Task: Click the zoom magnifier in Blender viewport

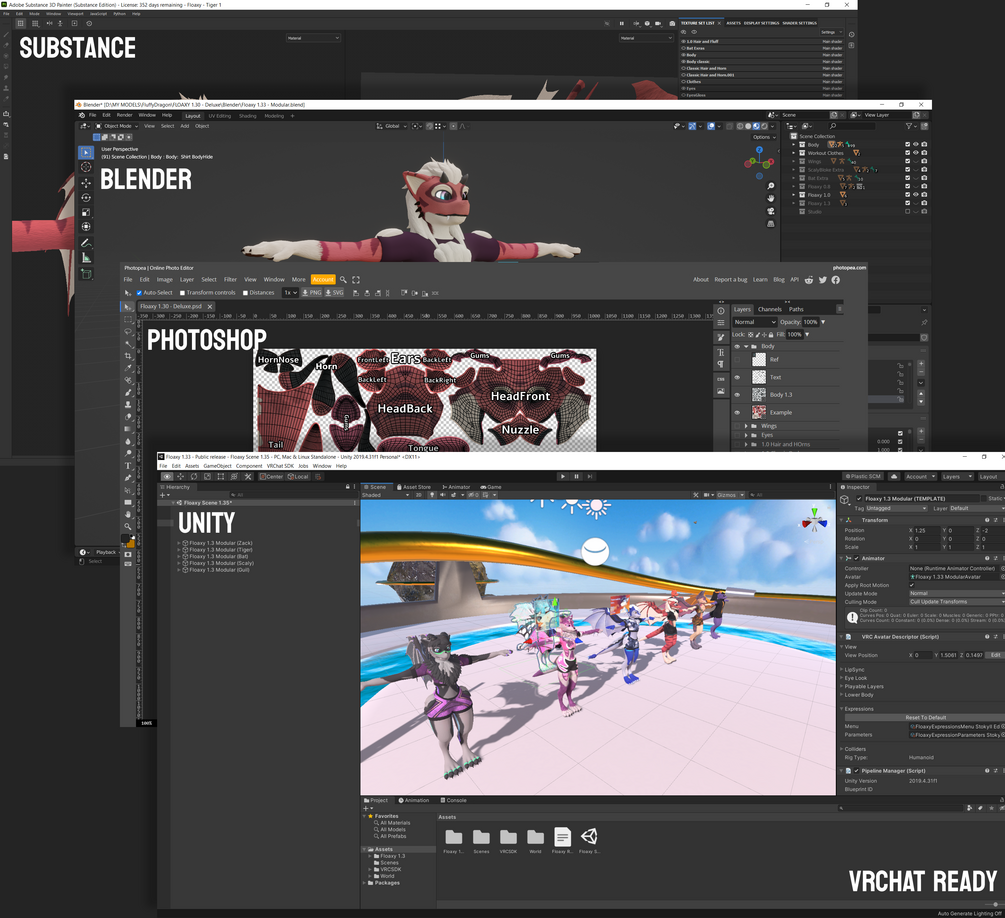Action: tap(770, 186)
